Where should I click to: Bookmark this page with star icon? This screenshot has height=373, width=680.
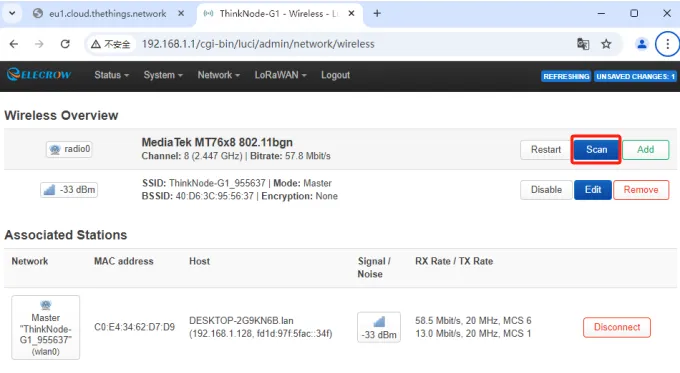(x=606, y=44)
